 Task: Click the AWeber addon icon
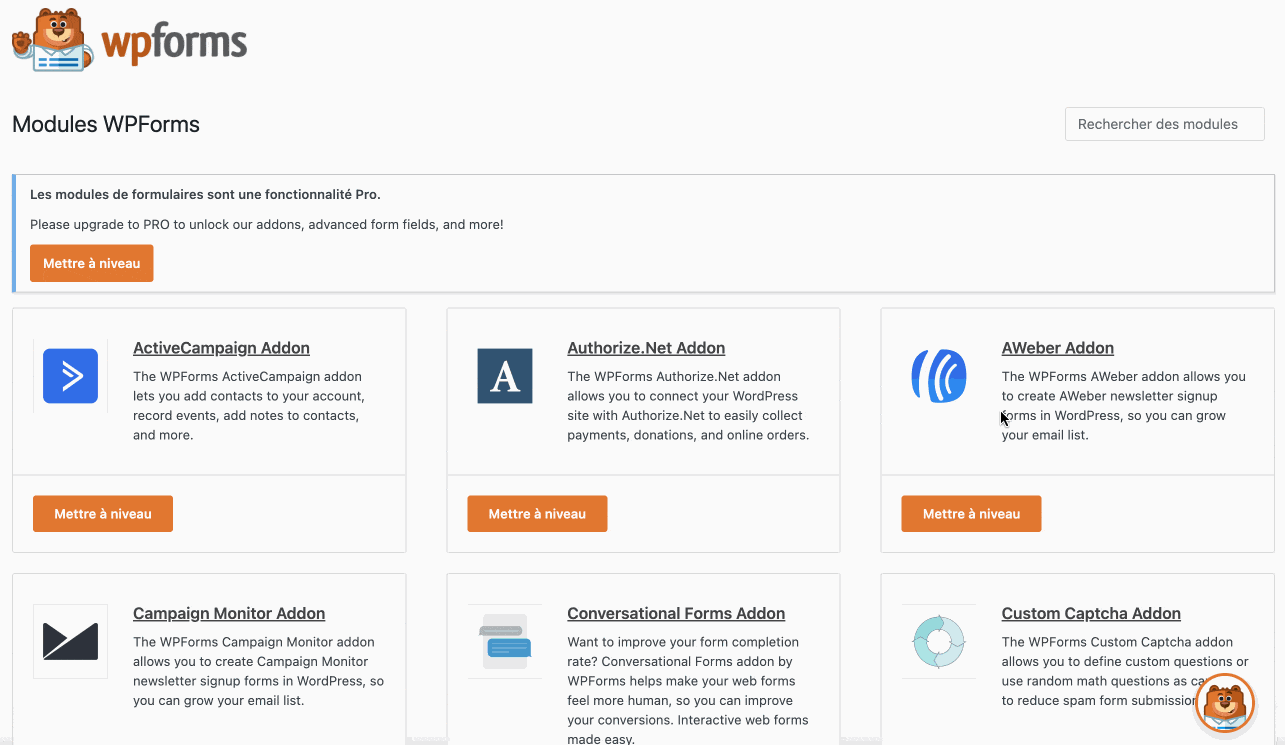coord(939,376)
